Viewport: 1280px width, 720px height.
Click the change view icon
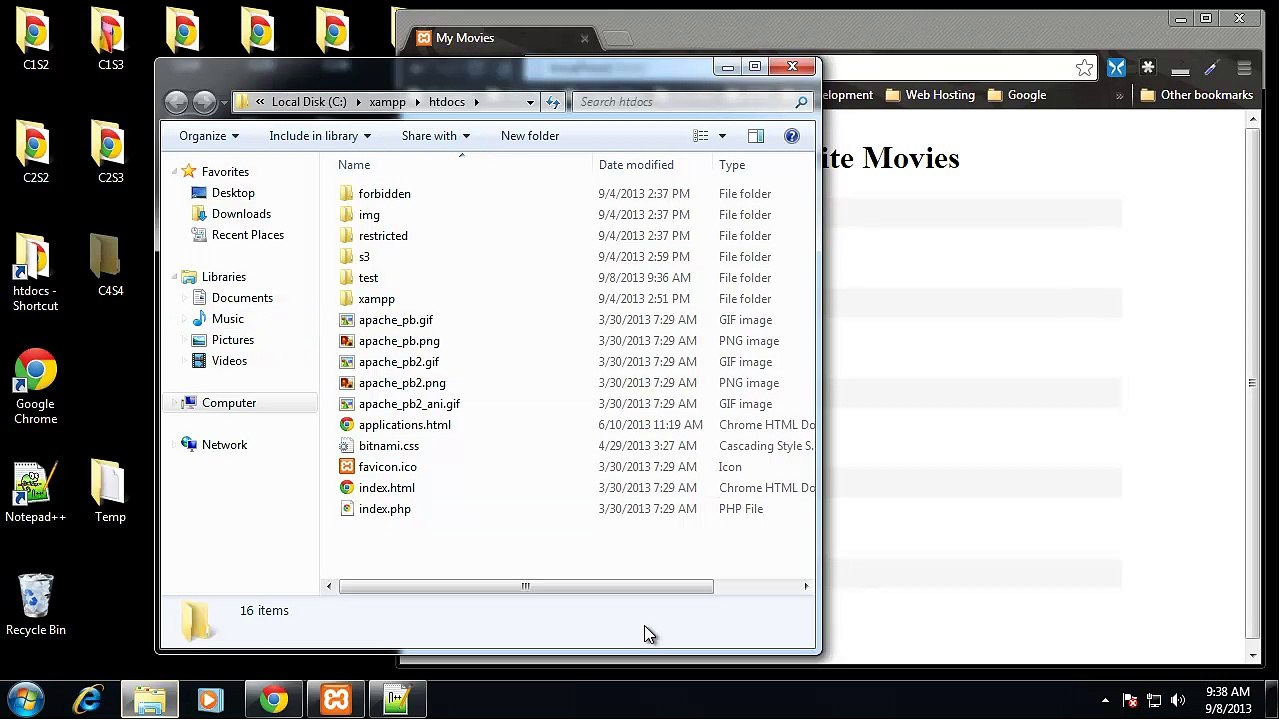(701, 136)
